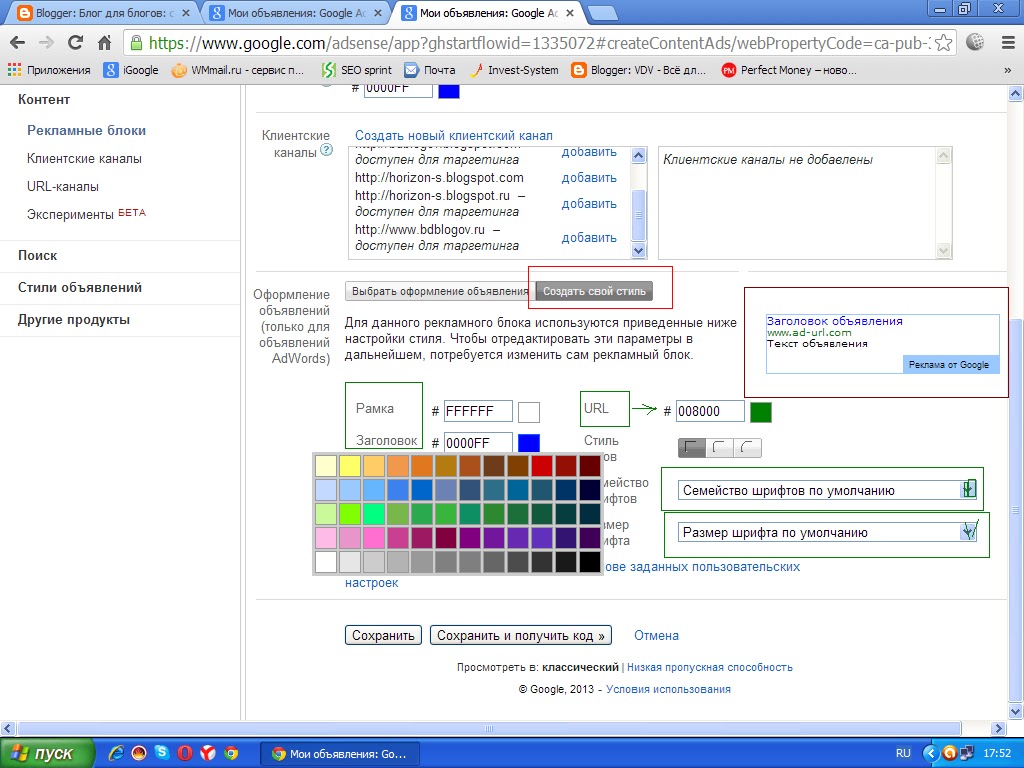1024x768 pixels.
Task: Select the square corner style option
Action: pyautogui.click(x=692, y=447)
